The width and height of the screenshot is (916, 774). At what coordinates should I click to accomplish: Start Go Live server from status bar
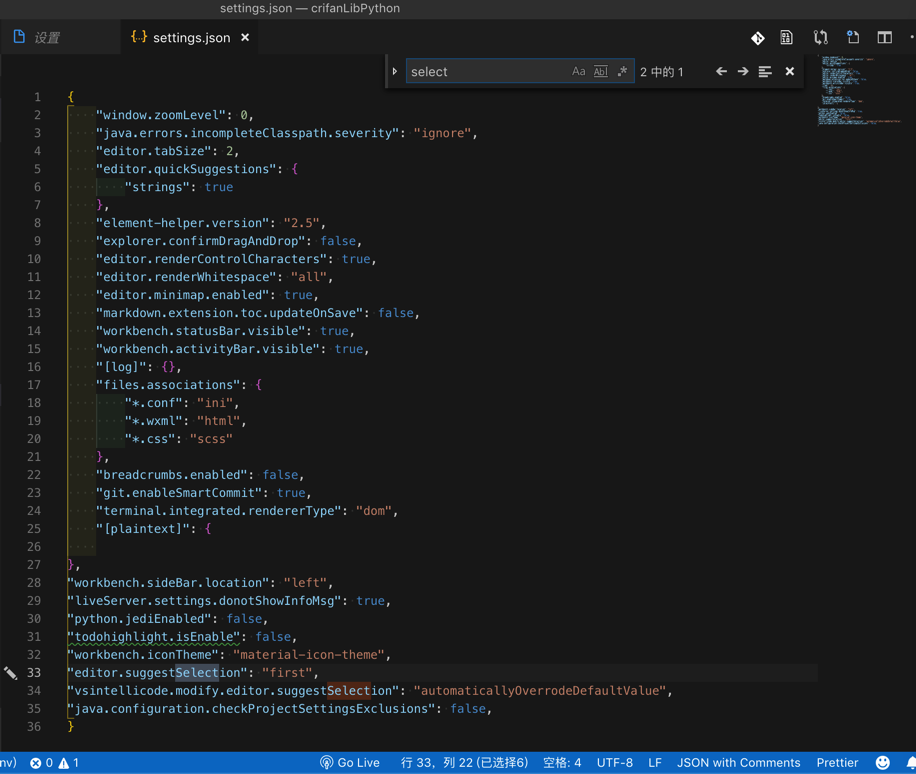click(350, 762)
